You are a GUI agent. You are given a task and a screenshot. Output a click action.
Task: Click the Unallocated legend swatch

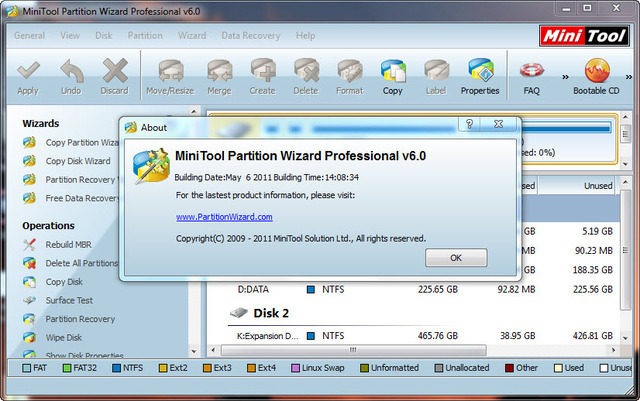[439, 368]
